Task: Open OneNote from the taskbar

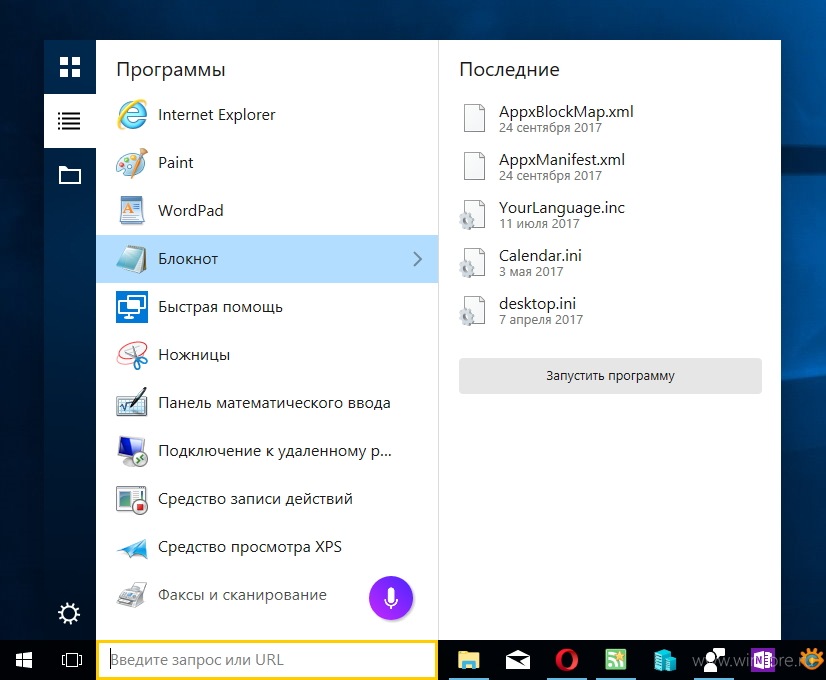Action: pos(763,659)
